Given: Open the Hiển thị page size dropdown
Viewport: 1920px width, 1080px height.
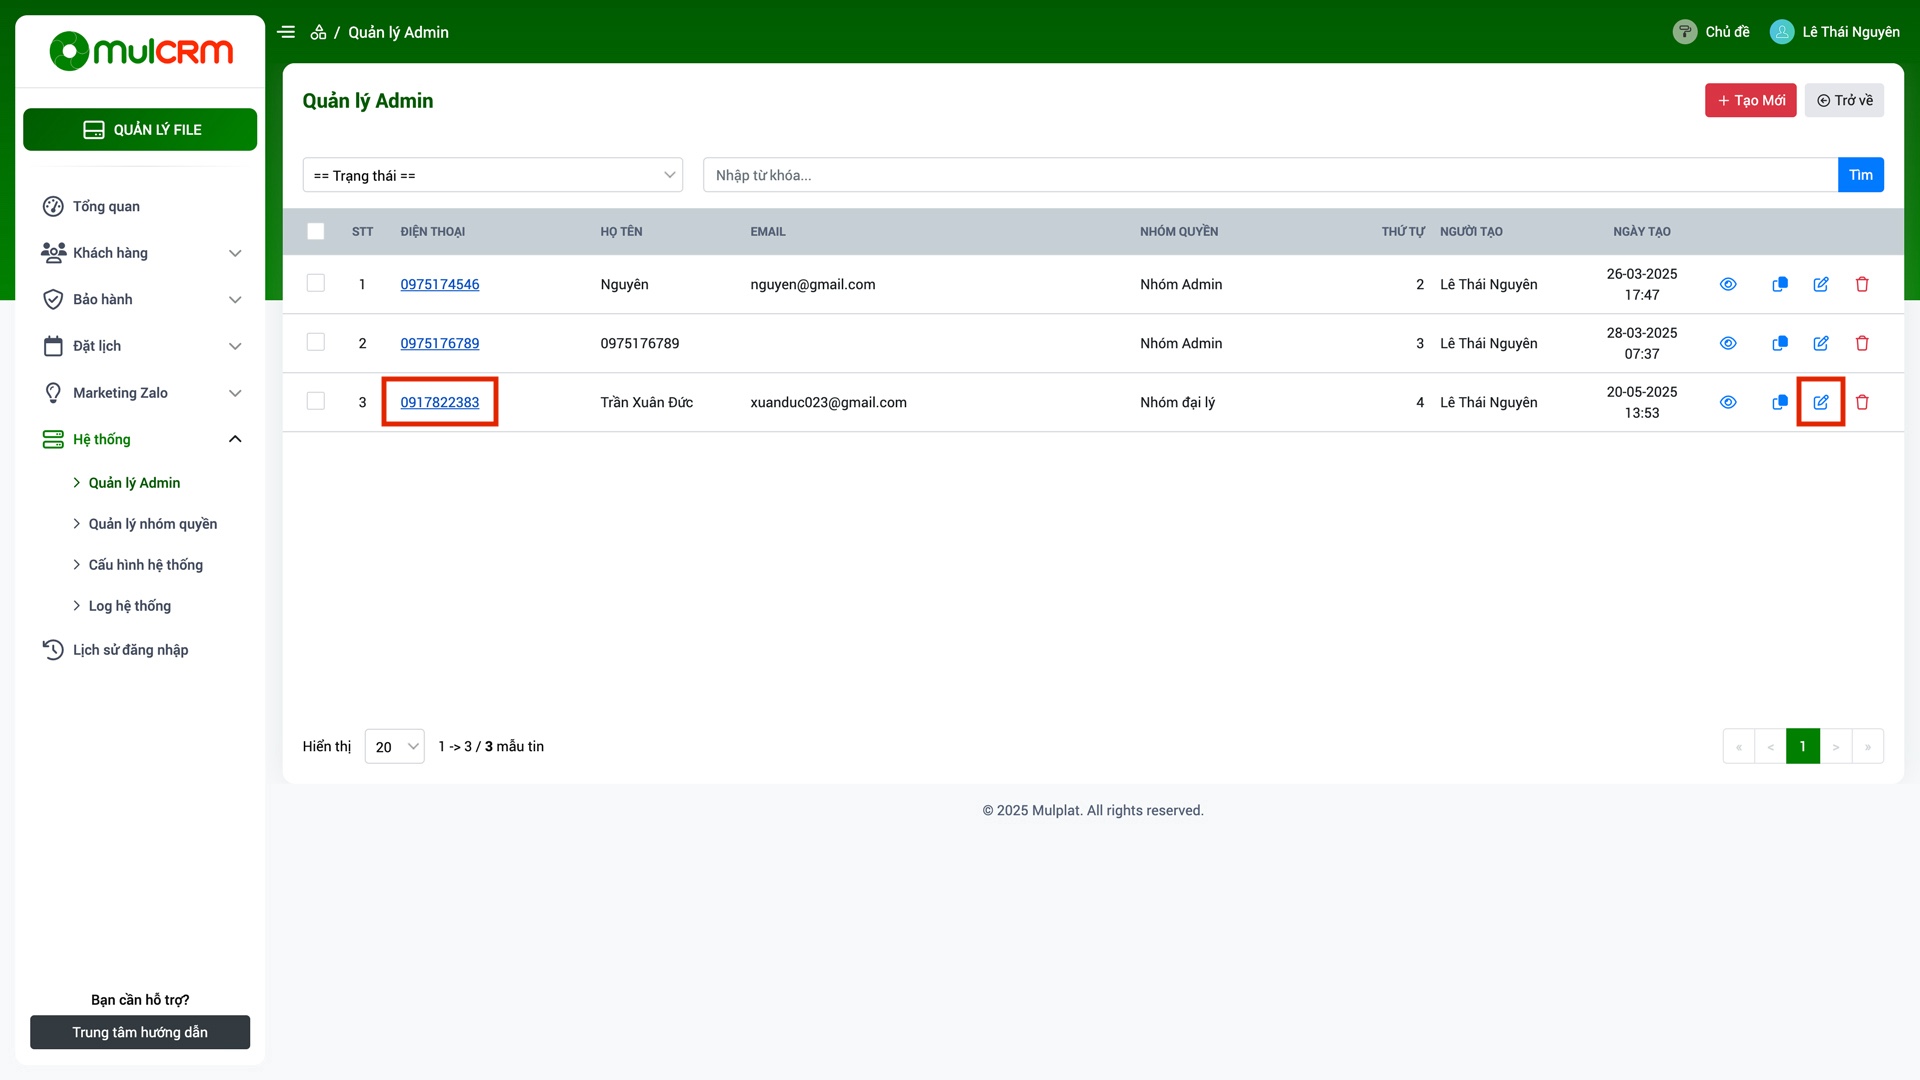Looking at the screenshot, I should pyautogui.click(x=394, y=746).
